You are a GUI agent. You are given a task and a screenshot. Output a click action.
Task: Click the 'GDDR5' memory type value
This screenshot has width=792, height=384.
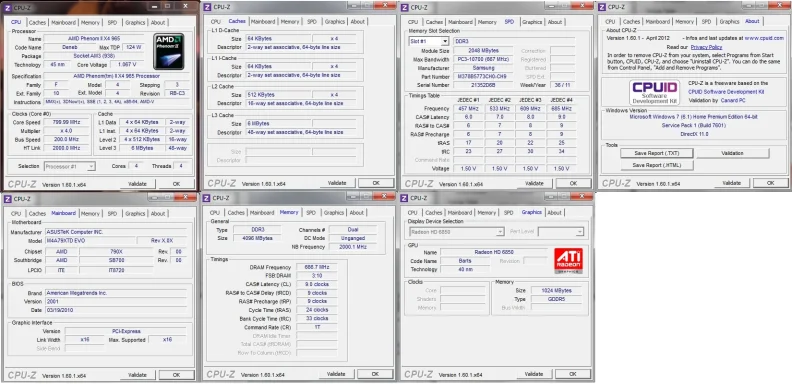point(556,299)
